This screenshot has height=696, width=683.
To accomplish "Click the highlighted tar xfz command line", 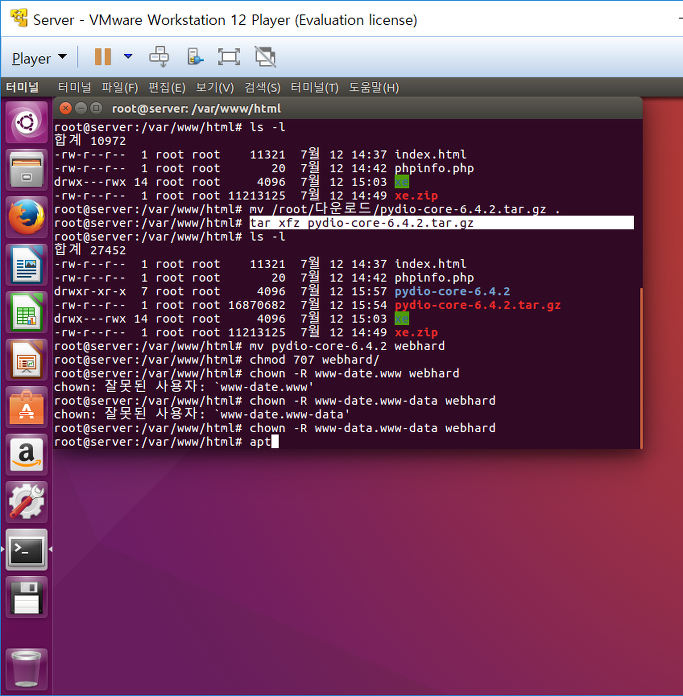I will point(441,223).
